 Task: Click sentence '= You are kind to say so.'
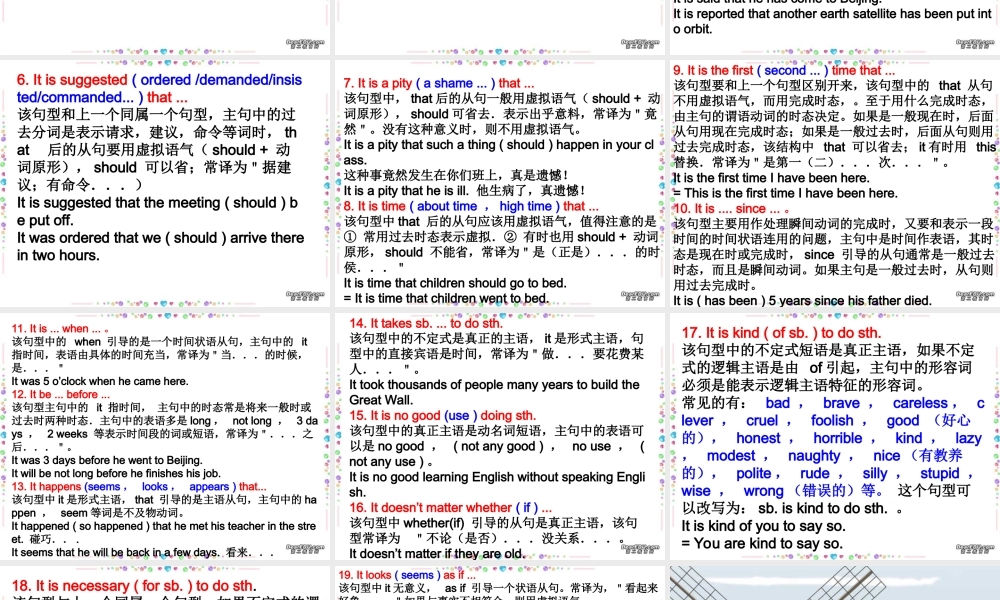tap(761, 544)
